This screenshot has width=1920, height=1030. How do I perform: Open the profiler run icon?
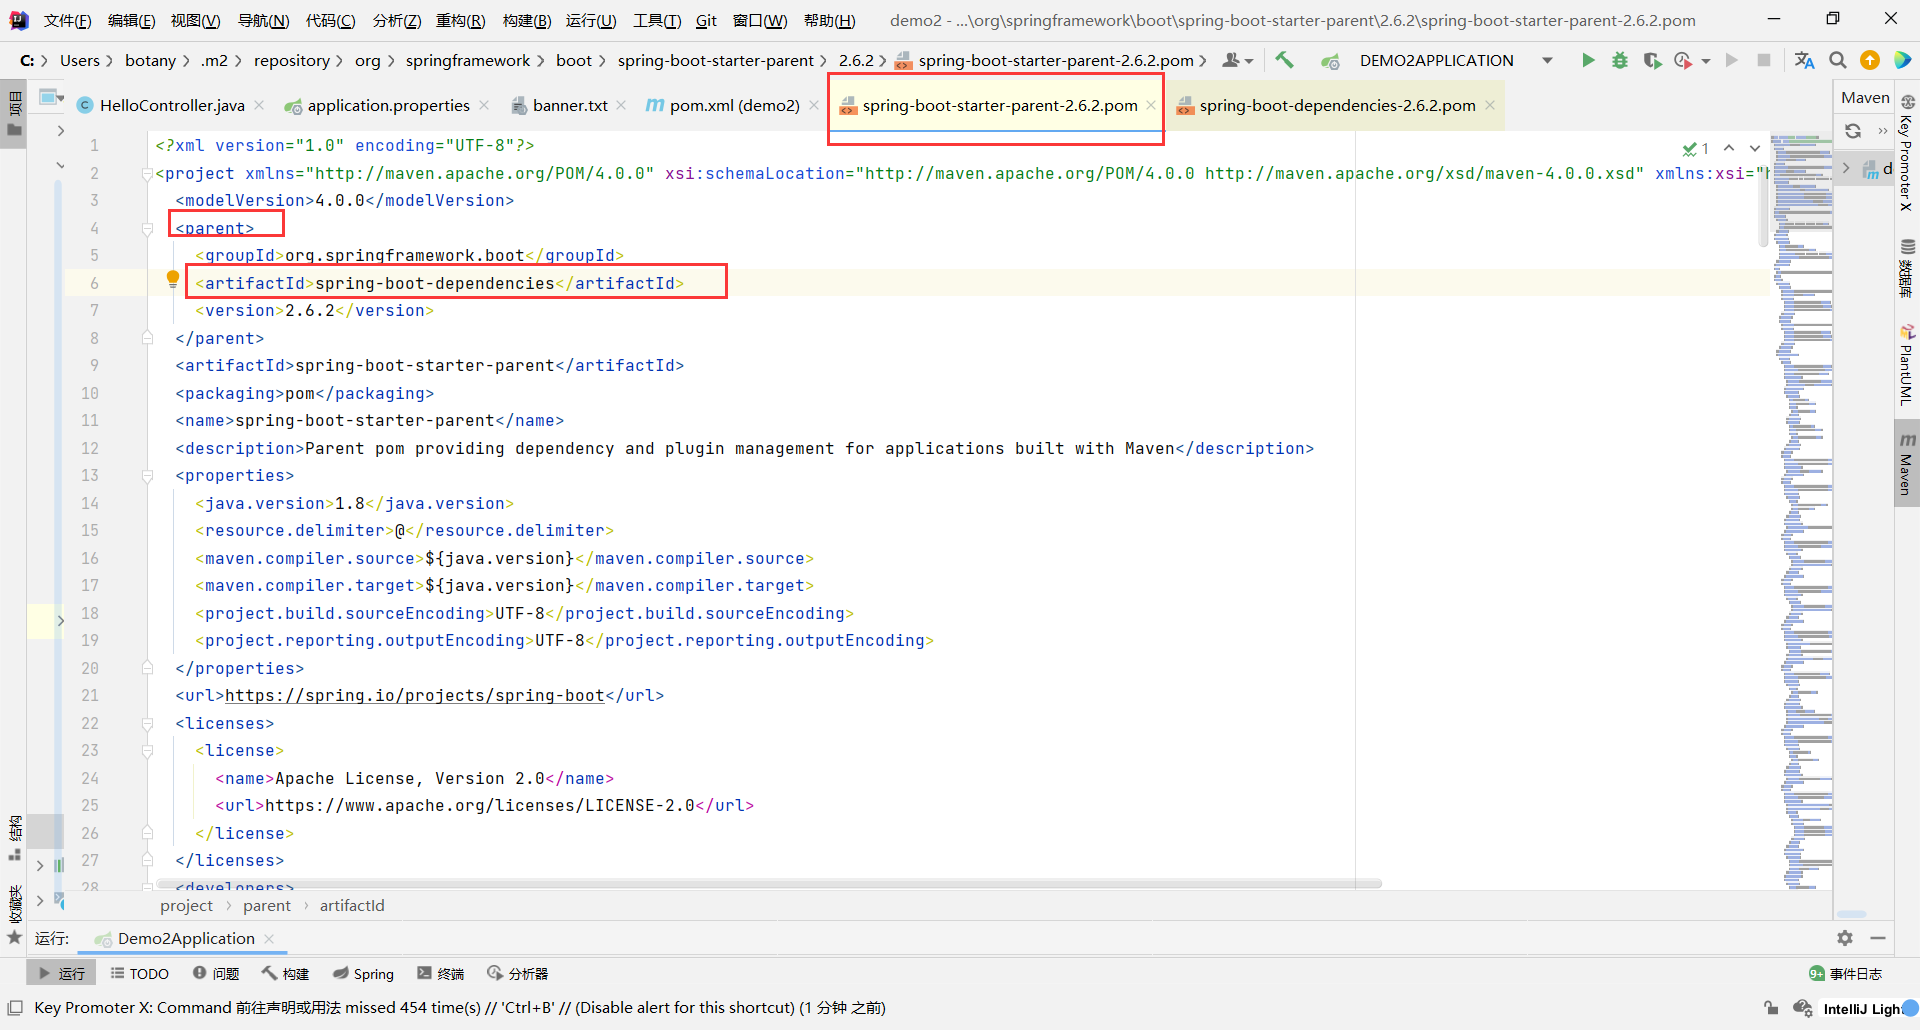pyautogui.click(x=1684, y=60)
